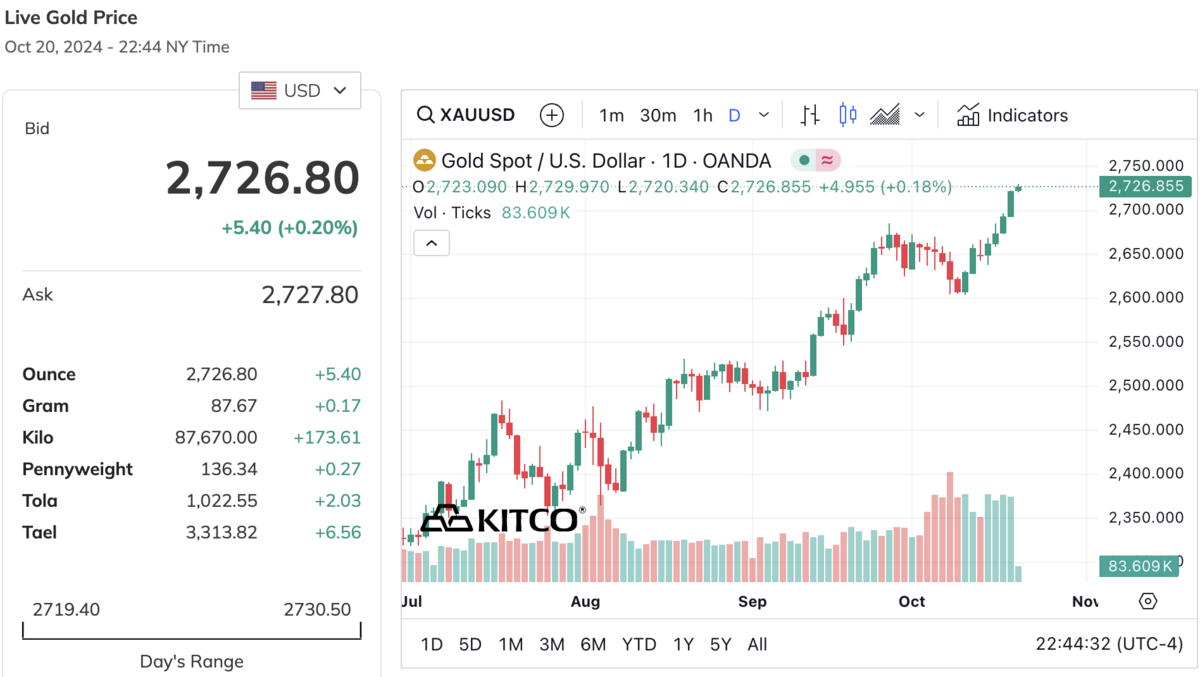Click the 22:44:32 (UTC-4) timezone button
Screen dimensions: 1200x677
pyautogui.click(x=1109, y=644)
